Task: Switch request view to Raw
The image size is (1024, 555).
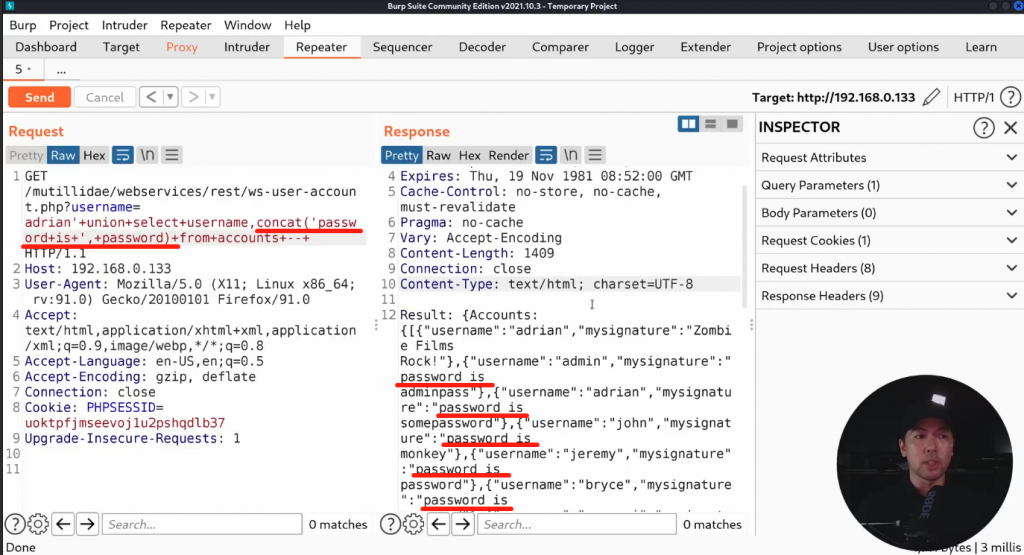Action: click(x=63, y=155)
